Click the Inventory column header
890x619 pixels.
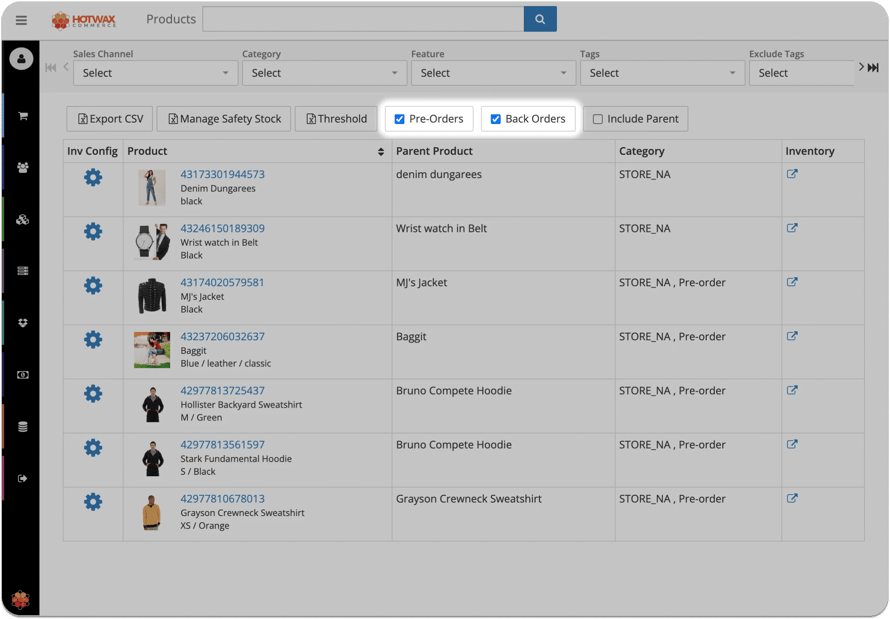coord(810,151)
